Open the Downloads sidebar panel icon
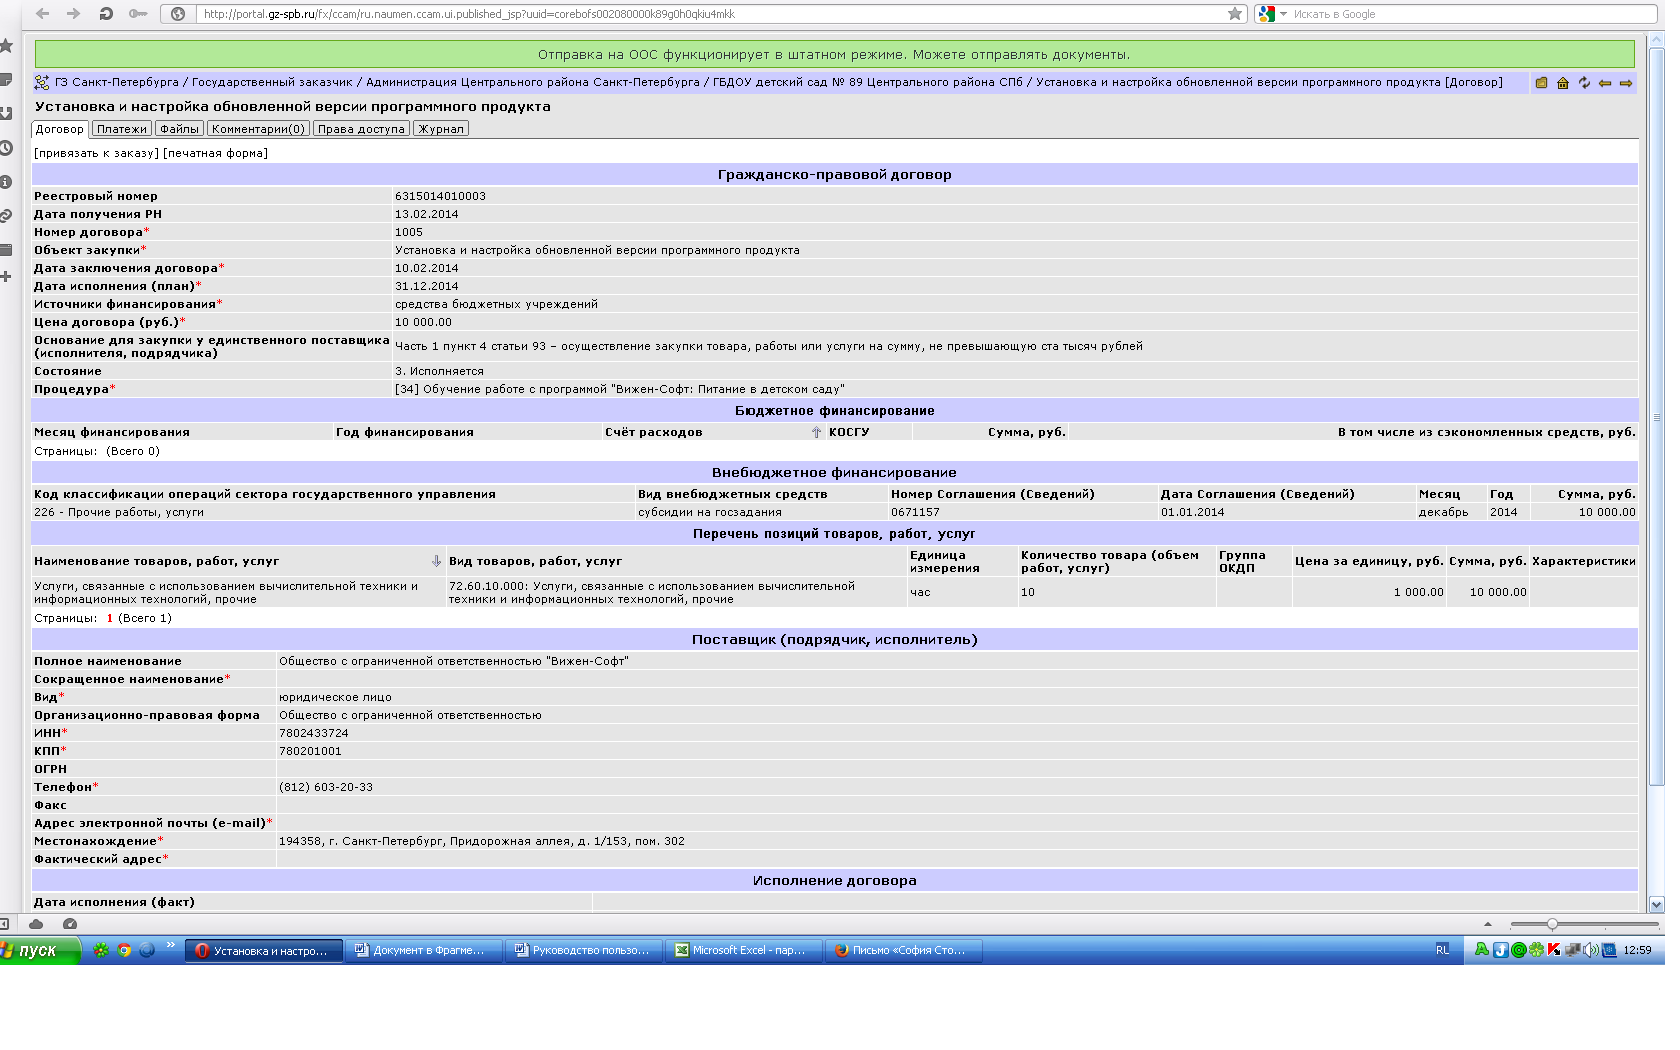Viewport: 1680px width, 1050px height. (6, 113)
